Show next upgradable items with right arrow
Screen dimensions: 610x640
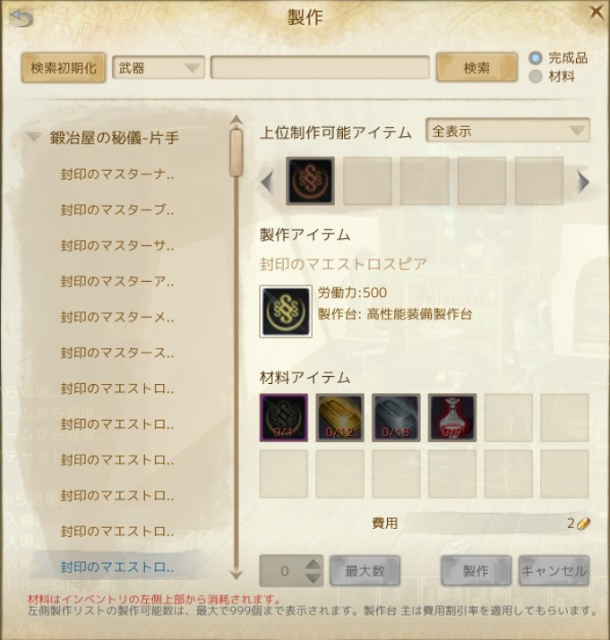pyautogui.click(x=583, y=182)
